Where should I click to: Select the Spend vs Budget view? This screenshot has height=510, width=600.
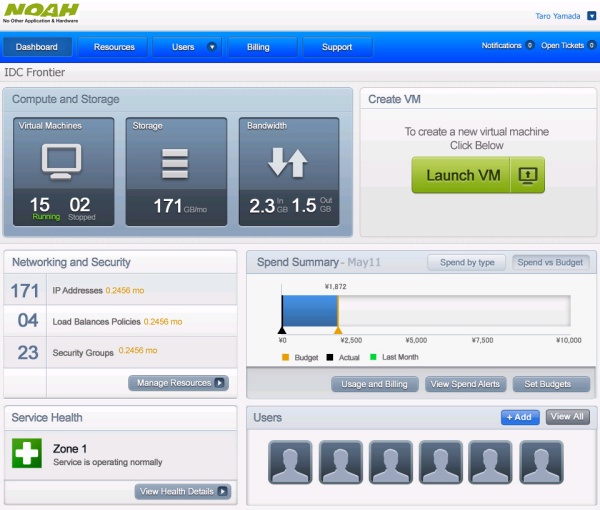[550, 263]
